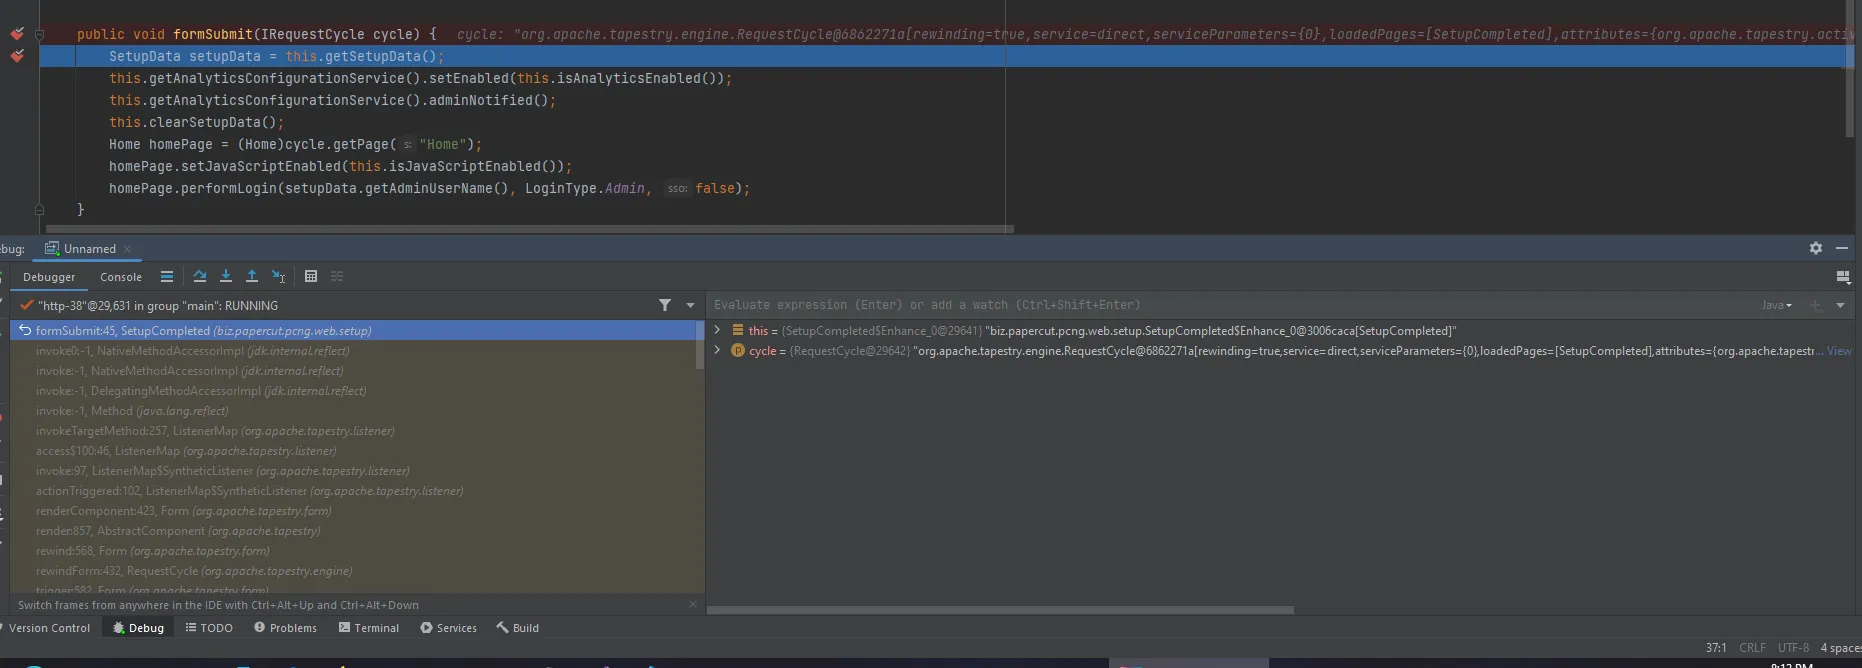The image size is (1862, 668).
Task: Expand the 'this' variable node
Action: coord(717,330)
